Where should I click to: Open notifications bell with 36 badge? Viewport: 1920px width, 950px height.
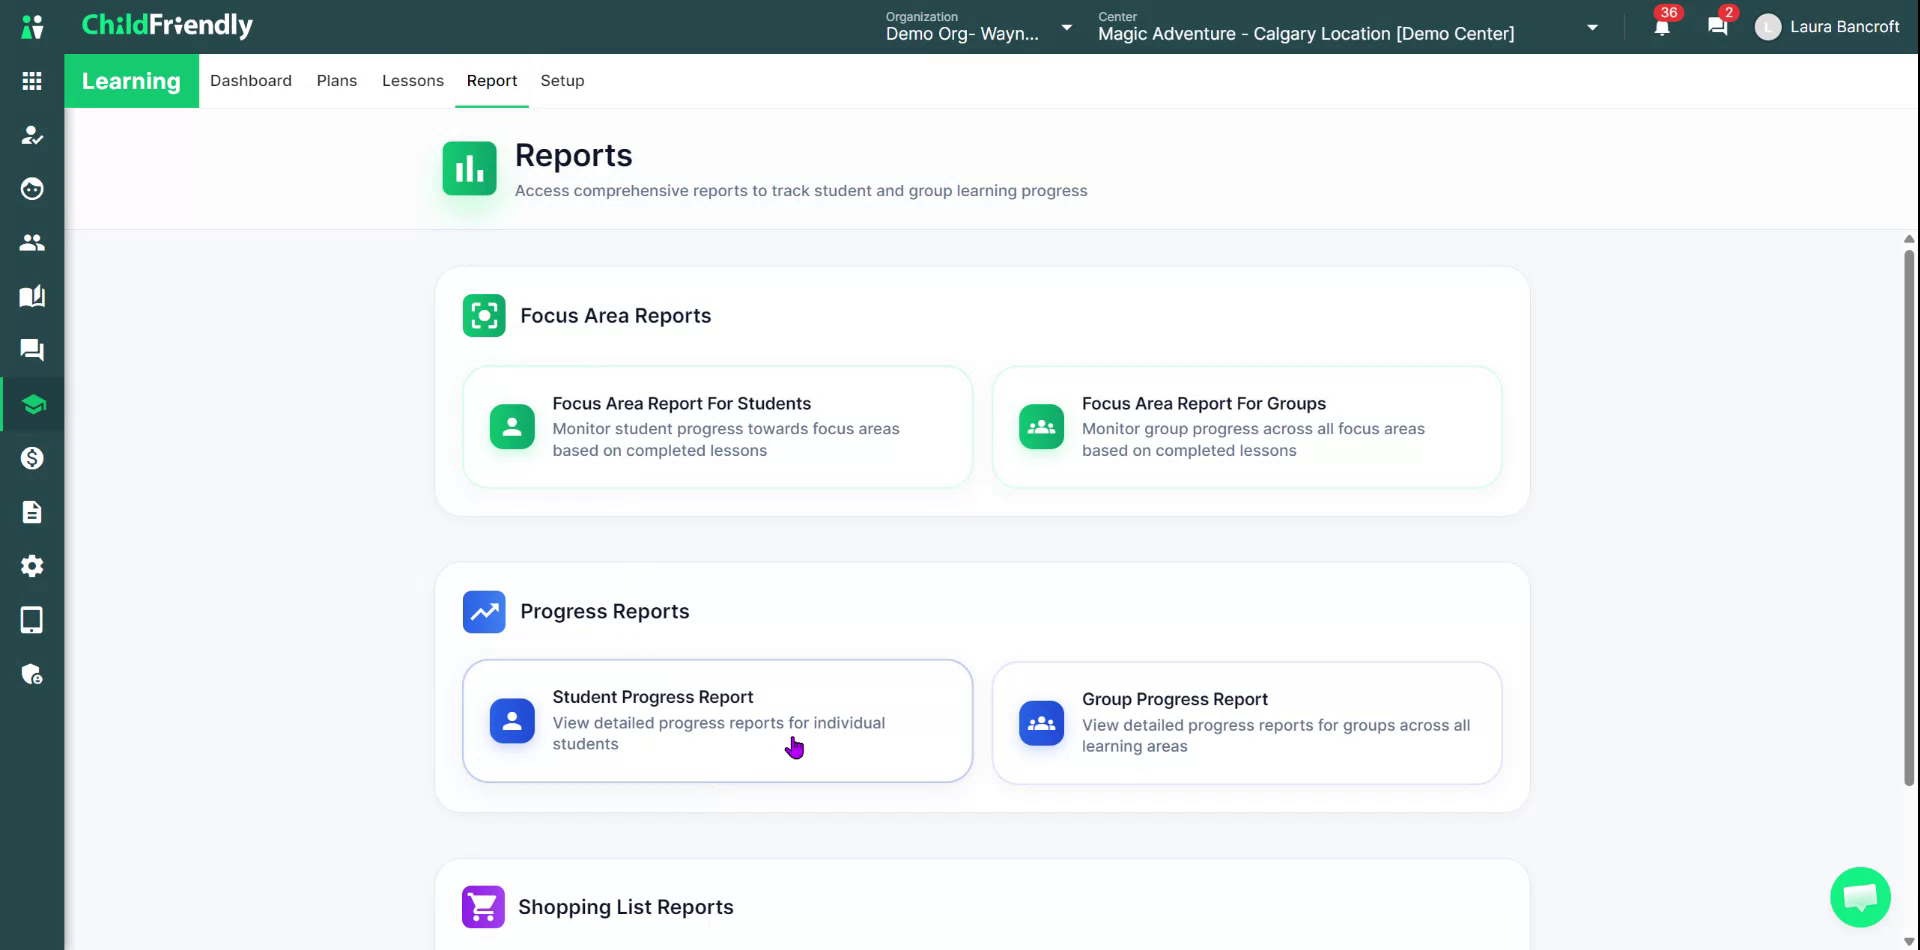pyautogui.click(x=1662, y=27)
